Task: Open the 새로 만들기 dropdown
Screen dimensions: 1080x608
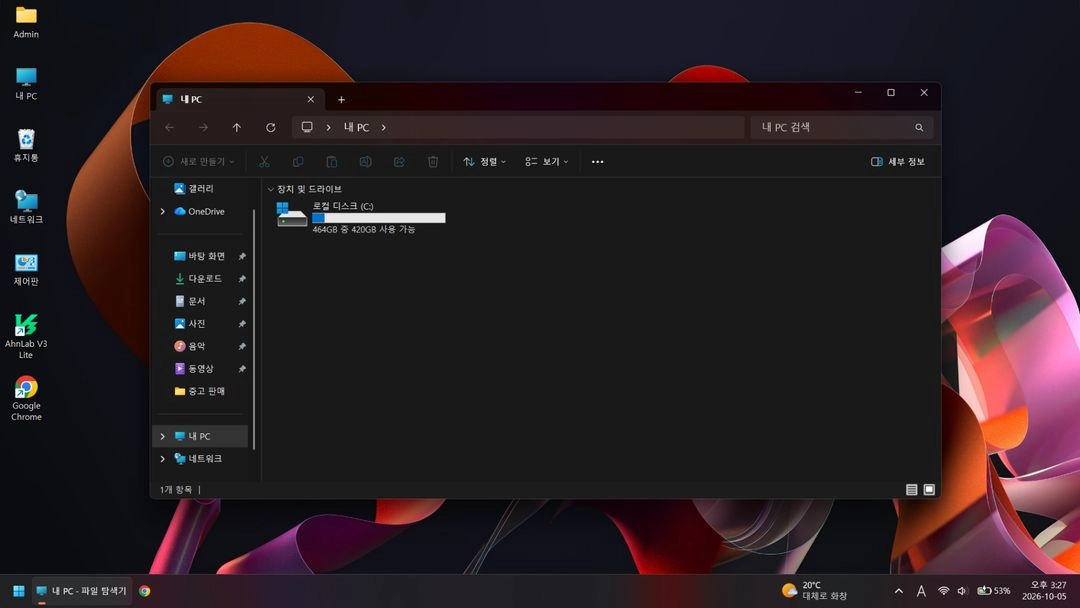Action: [x=199, y=162]
